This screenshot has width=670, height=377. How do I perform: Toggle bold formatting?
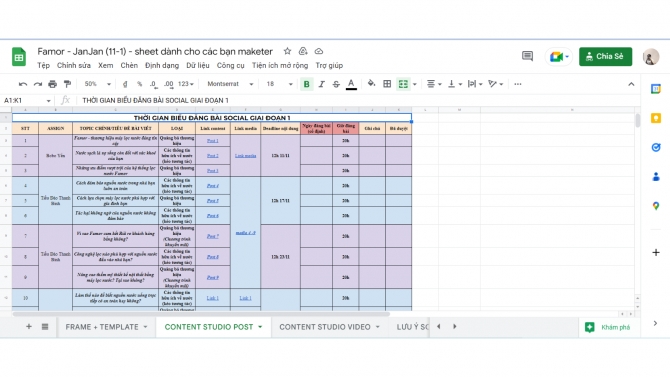[x=306, y=84]
